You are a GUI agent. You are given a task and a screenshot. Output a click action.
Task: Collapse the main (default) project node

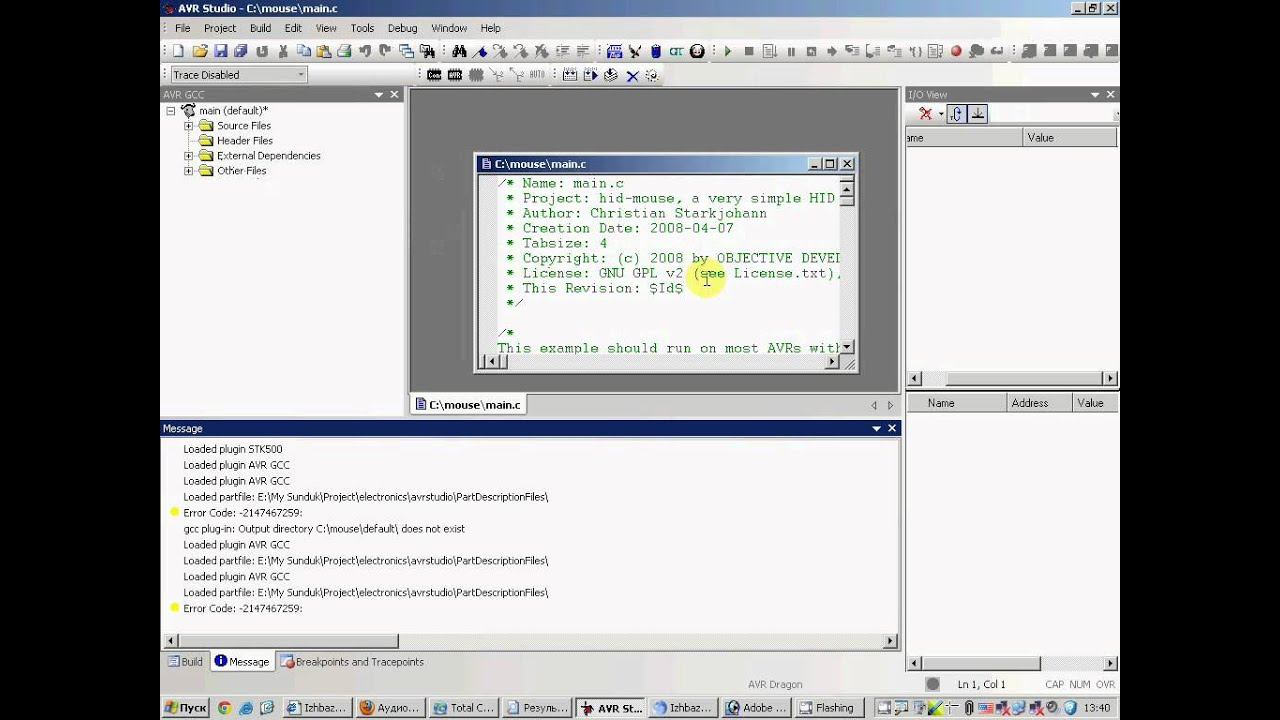coord(171,111)
